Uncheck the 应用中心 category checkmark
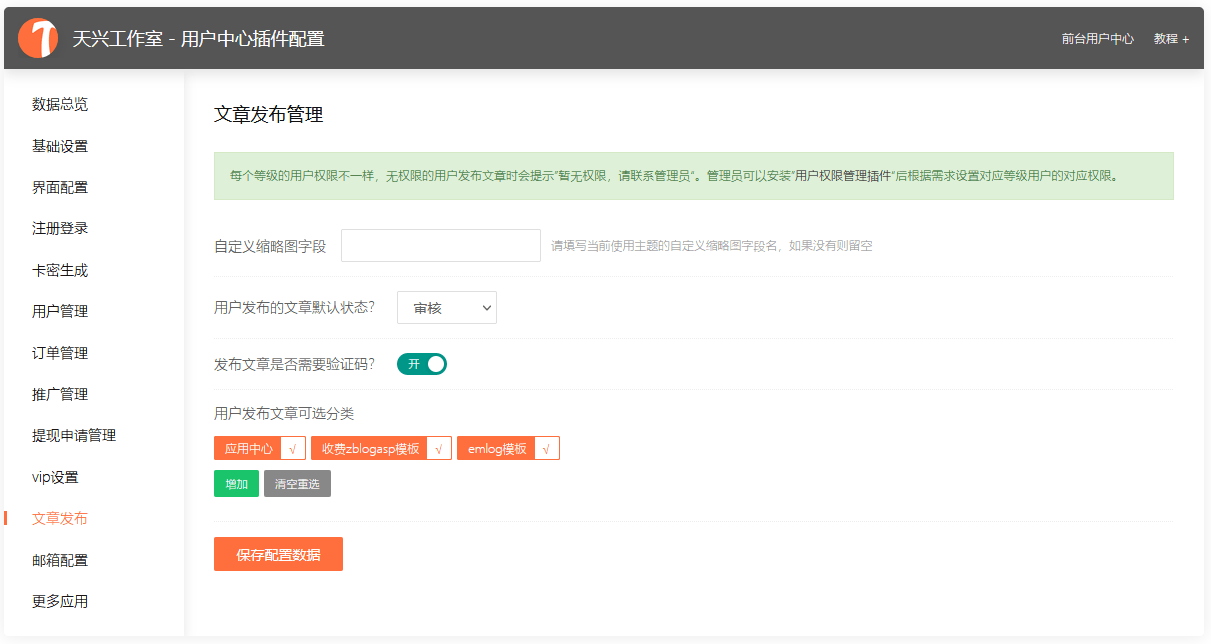Image resolution: width=1211 pixels, height=644 pixels. (293, 449)
